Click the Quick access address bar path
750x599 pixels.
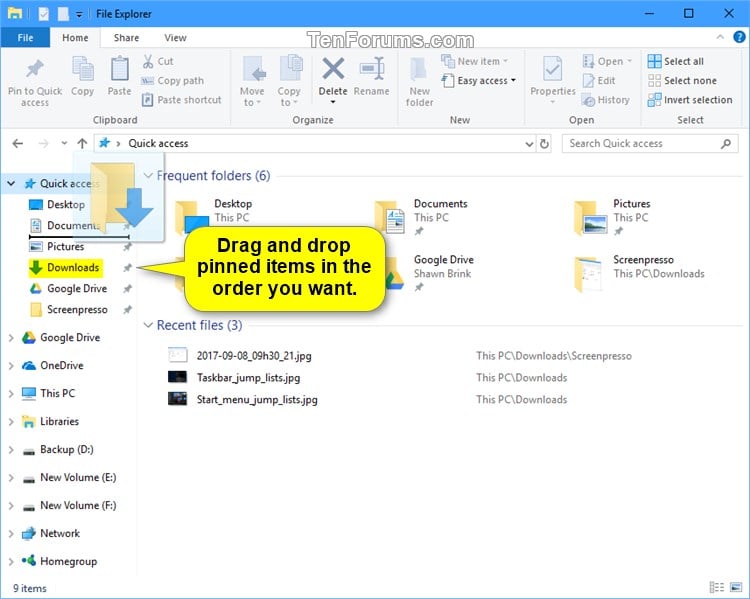coord(158,144)
